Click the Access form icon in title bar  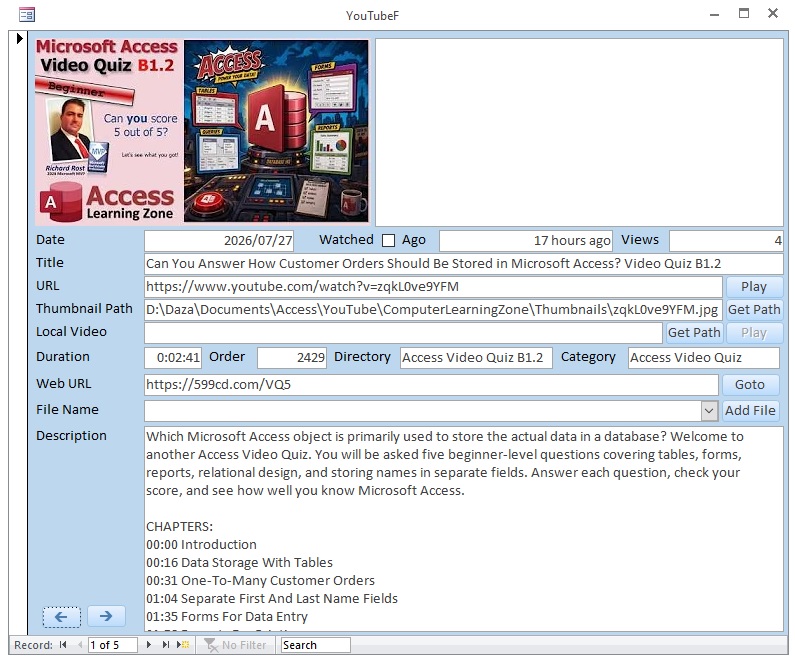27,14
